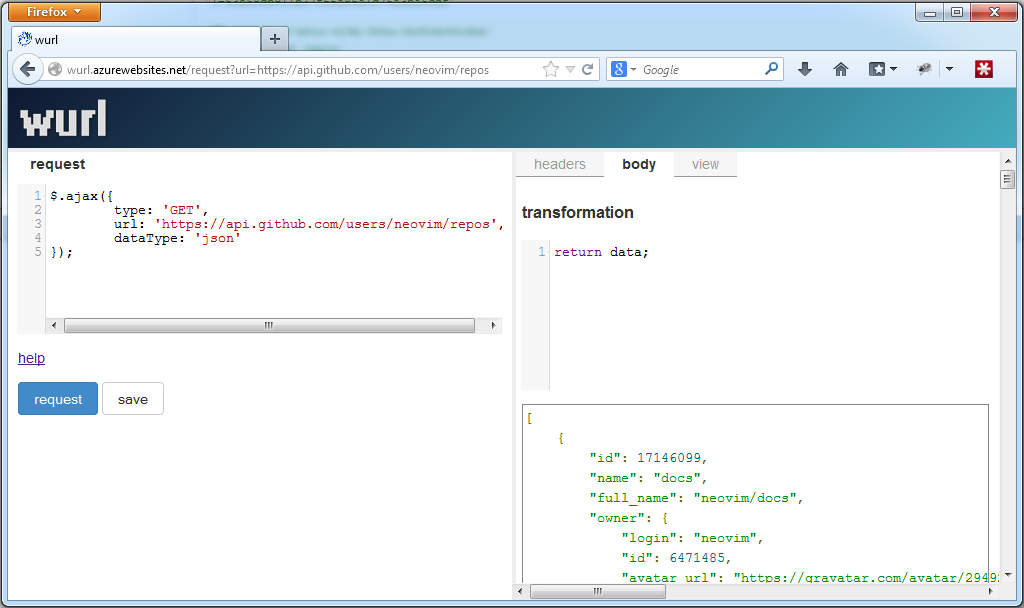
Task: Click the request editor horizontal scrollbar thumb
Action: click(269, 325)
